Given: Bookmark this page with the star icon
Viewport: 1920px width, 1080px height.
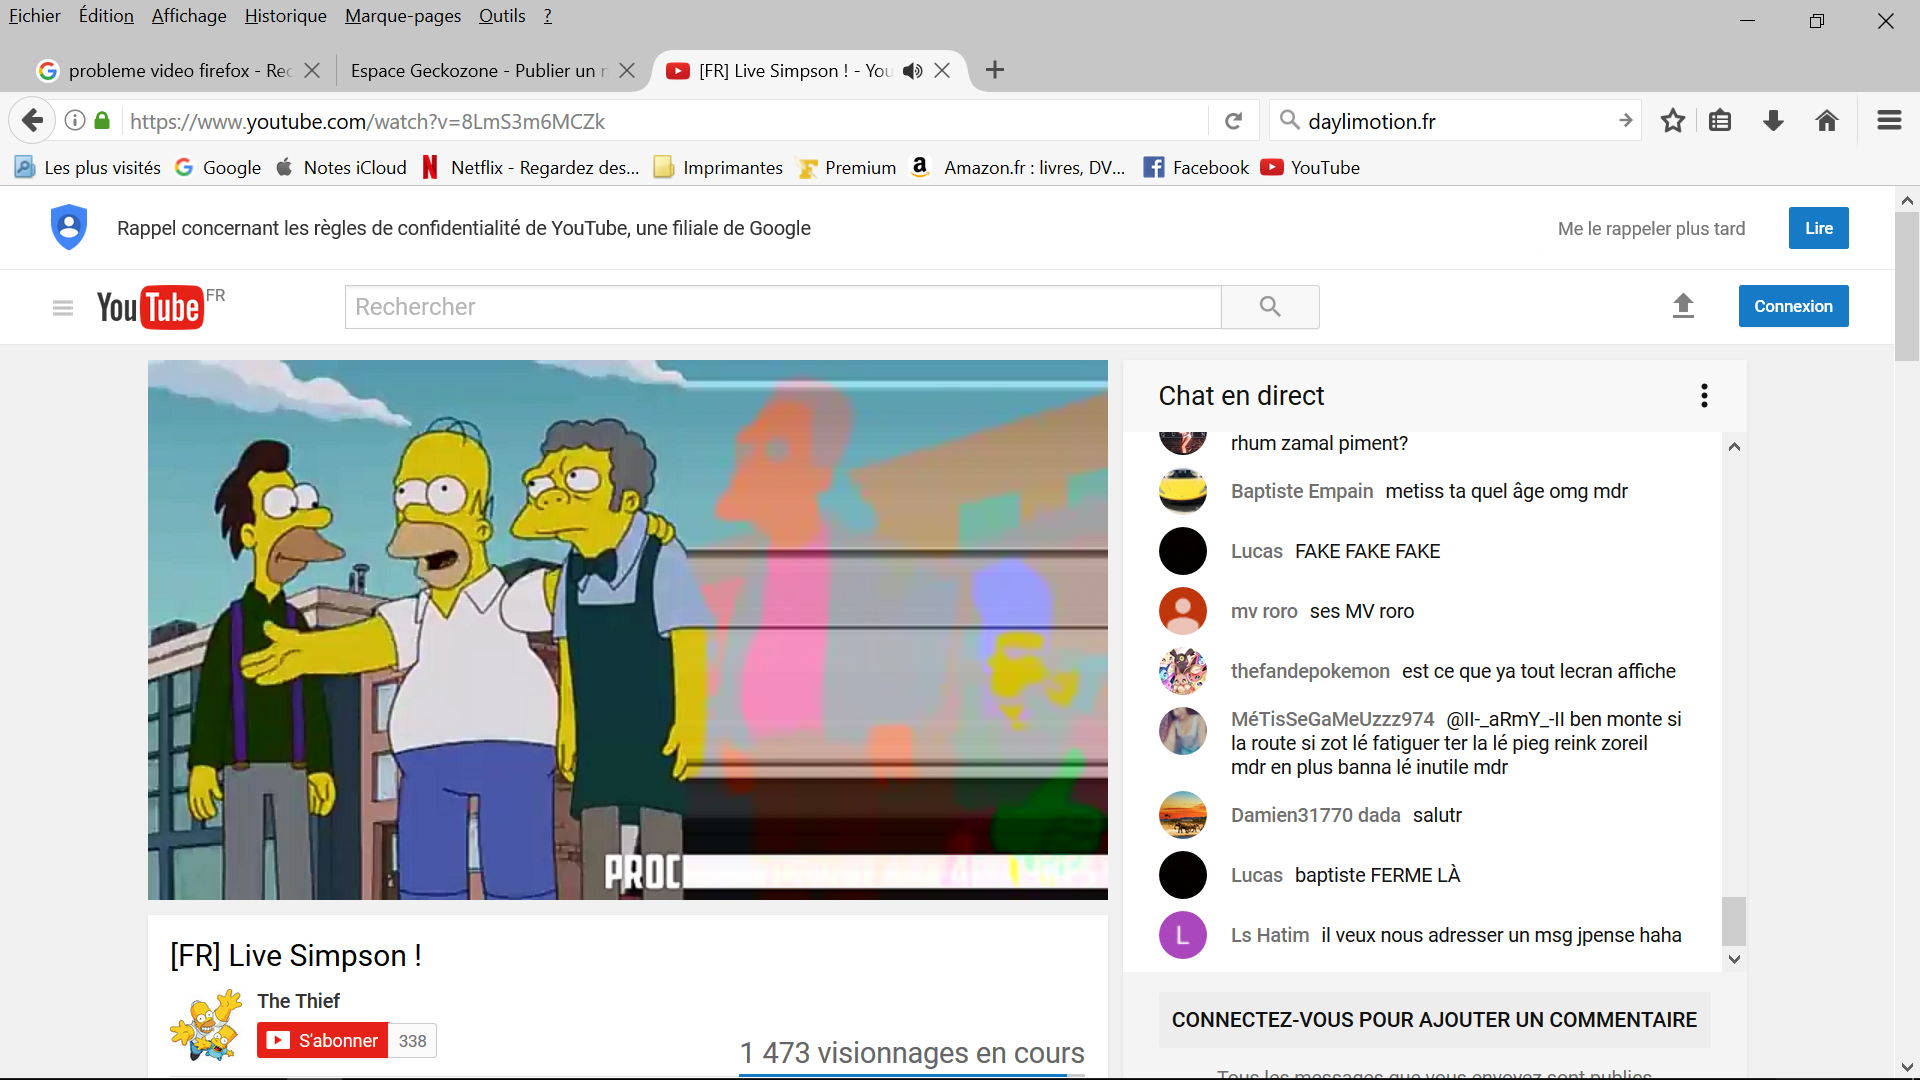Looking at the screenshot, I should coord(1673,121).
